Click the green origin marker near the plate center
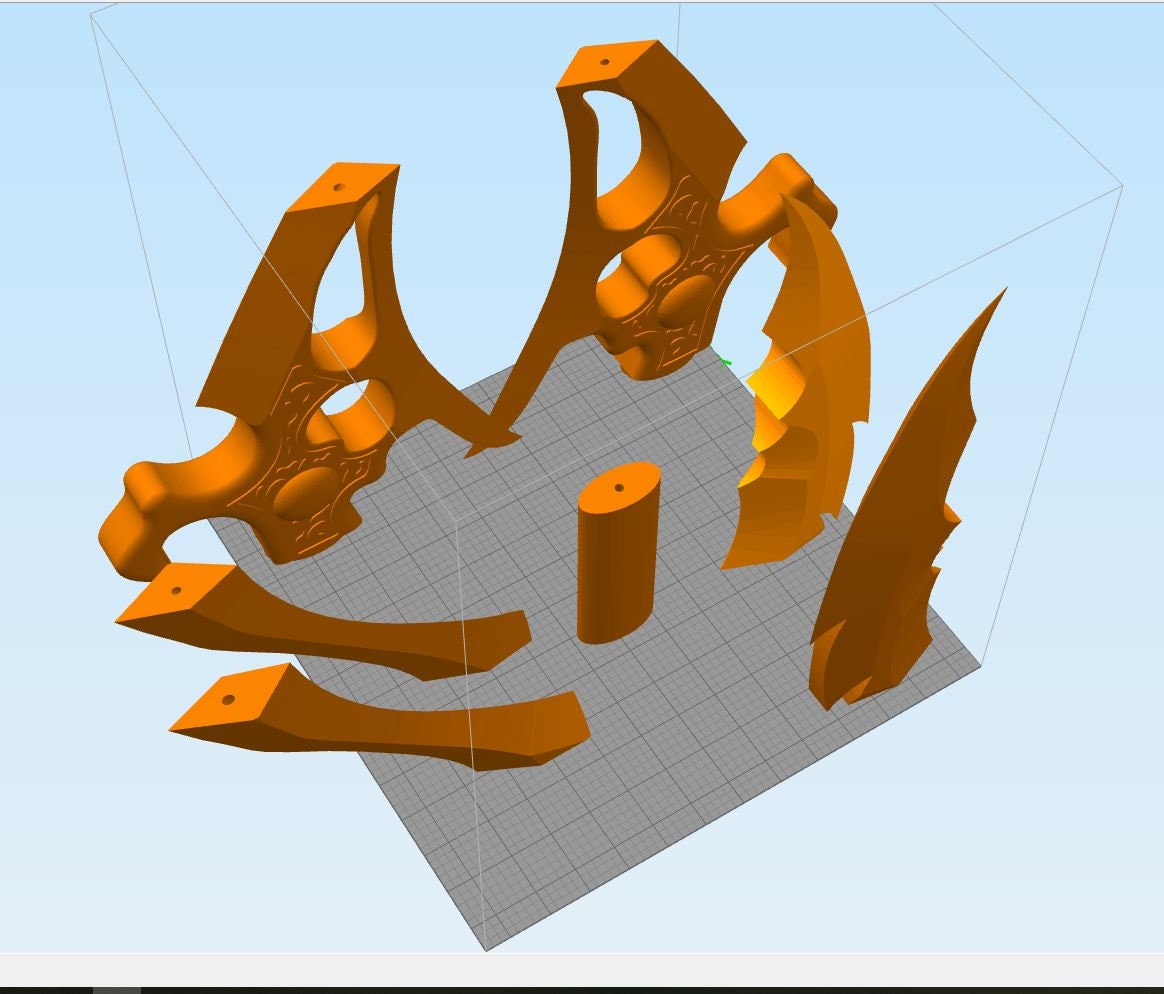This screenshot has width=1164, height=994. click(723, 363)
